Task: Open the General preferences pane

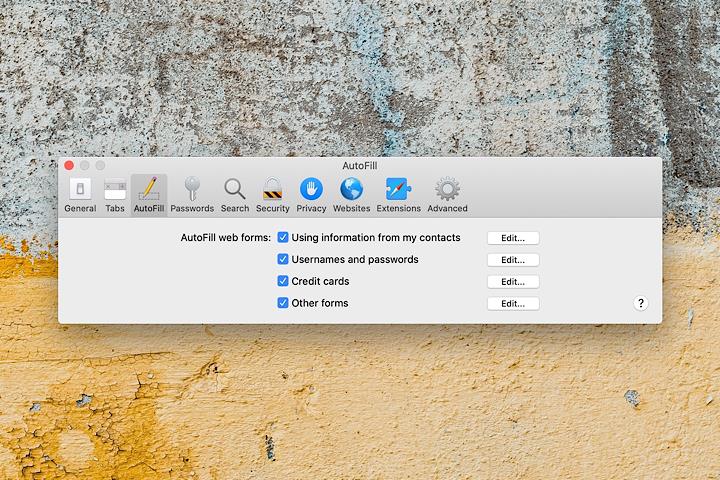Action: click(80, 194)
